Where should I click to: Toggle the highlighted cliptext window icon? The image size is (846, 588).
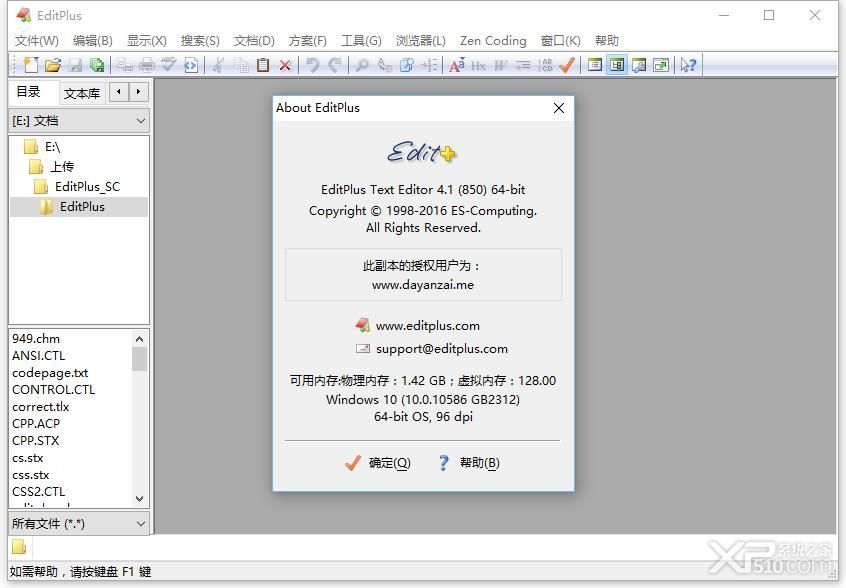click(x=617, y=65)
